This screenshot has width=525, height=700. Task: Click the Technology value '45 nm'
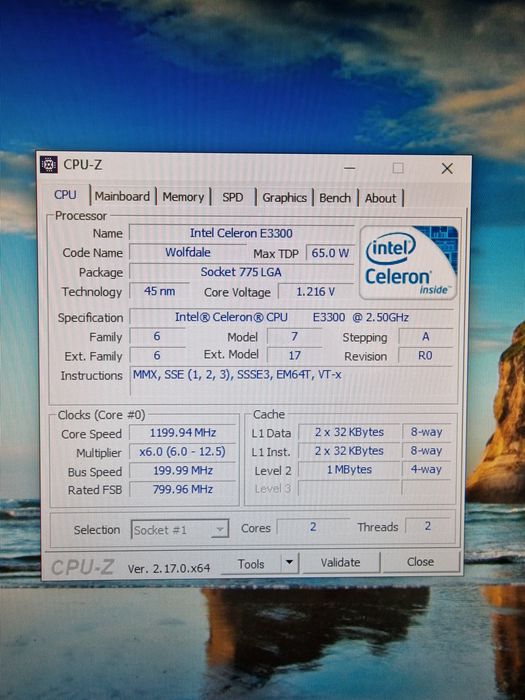point(159,291)
